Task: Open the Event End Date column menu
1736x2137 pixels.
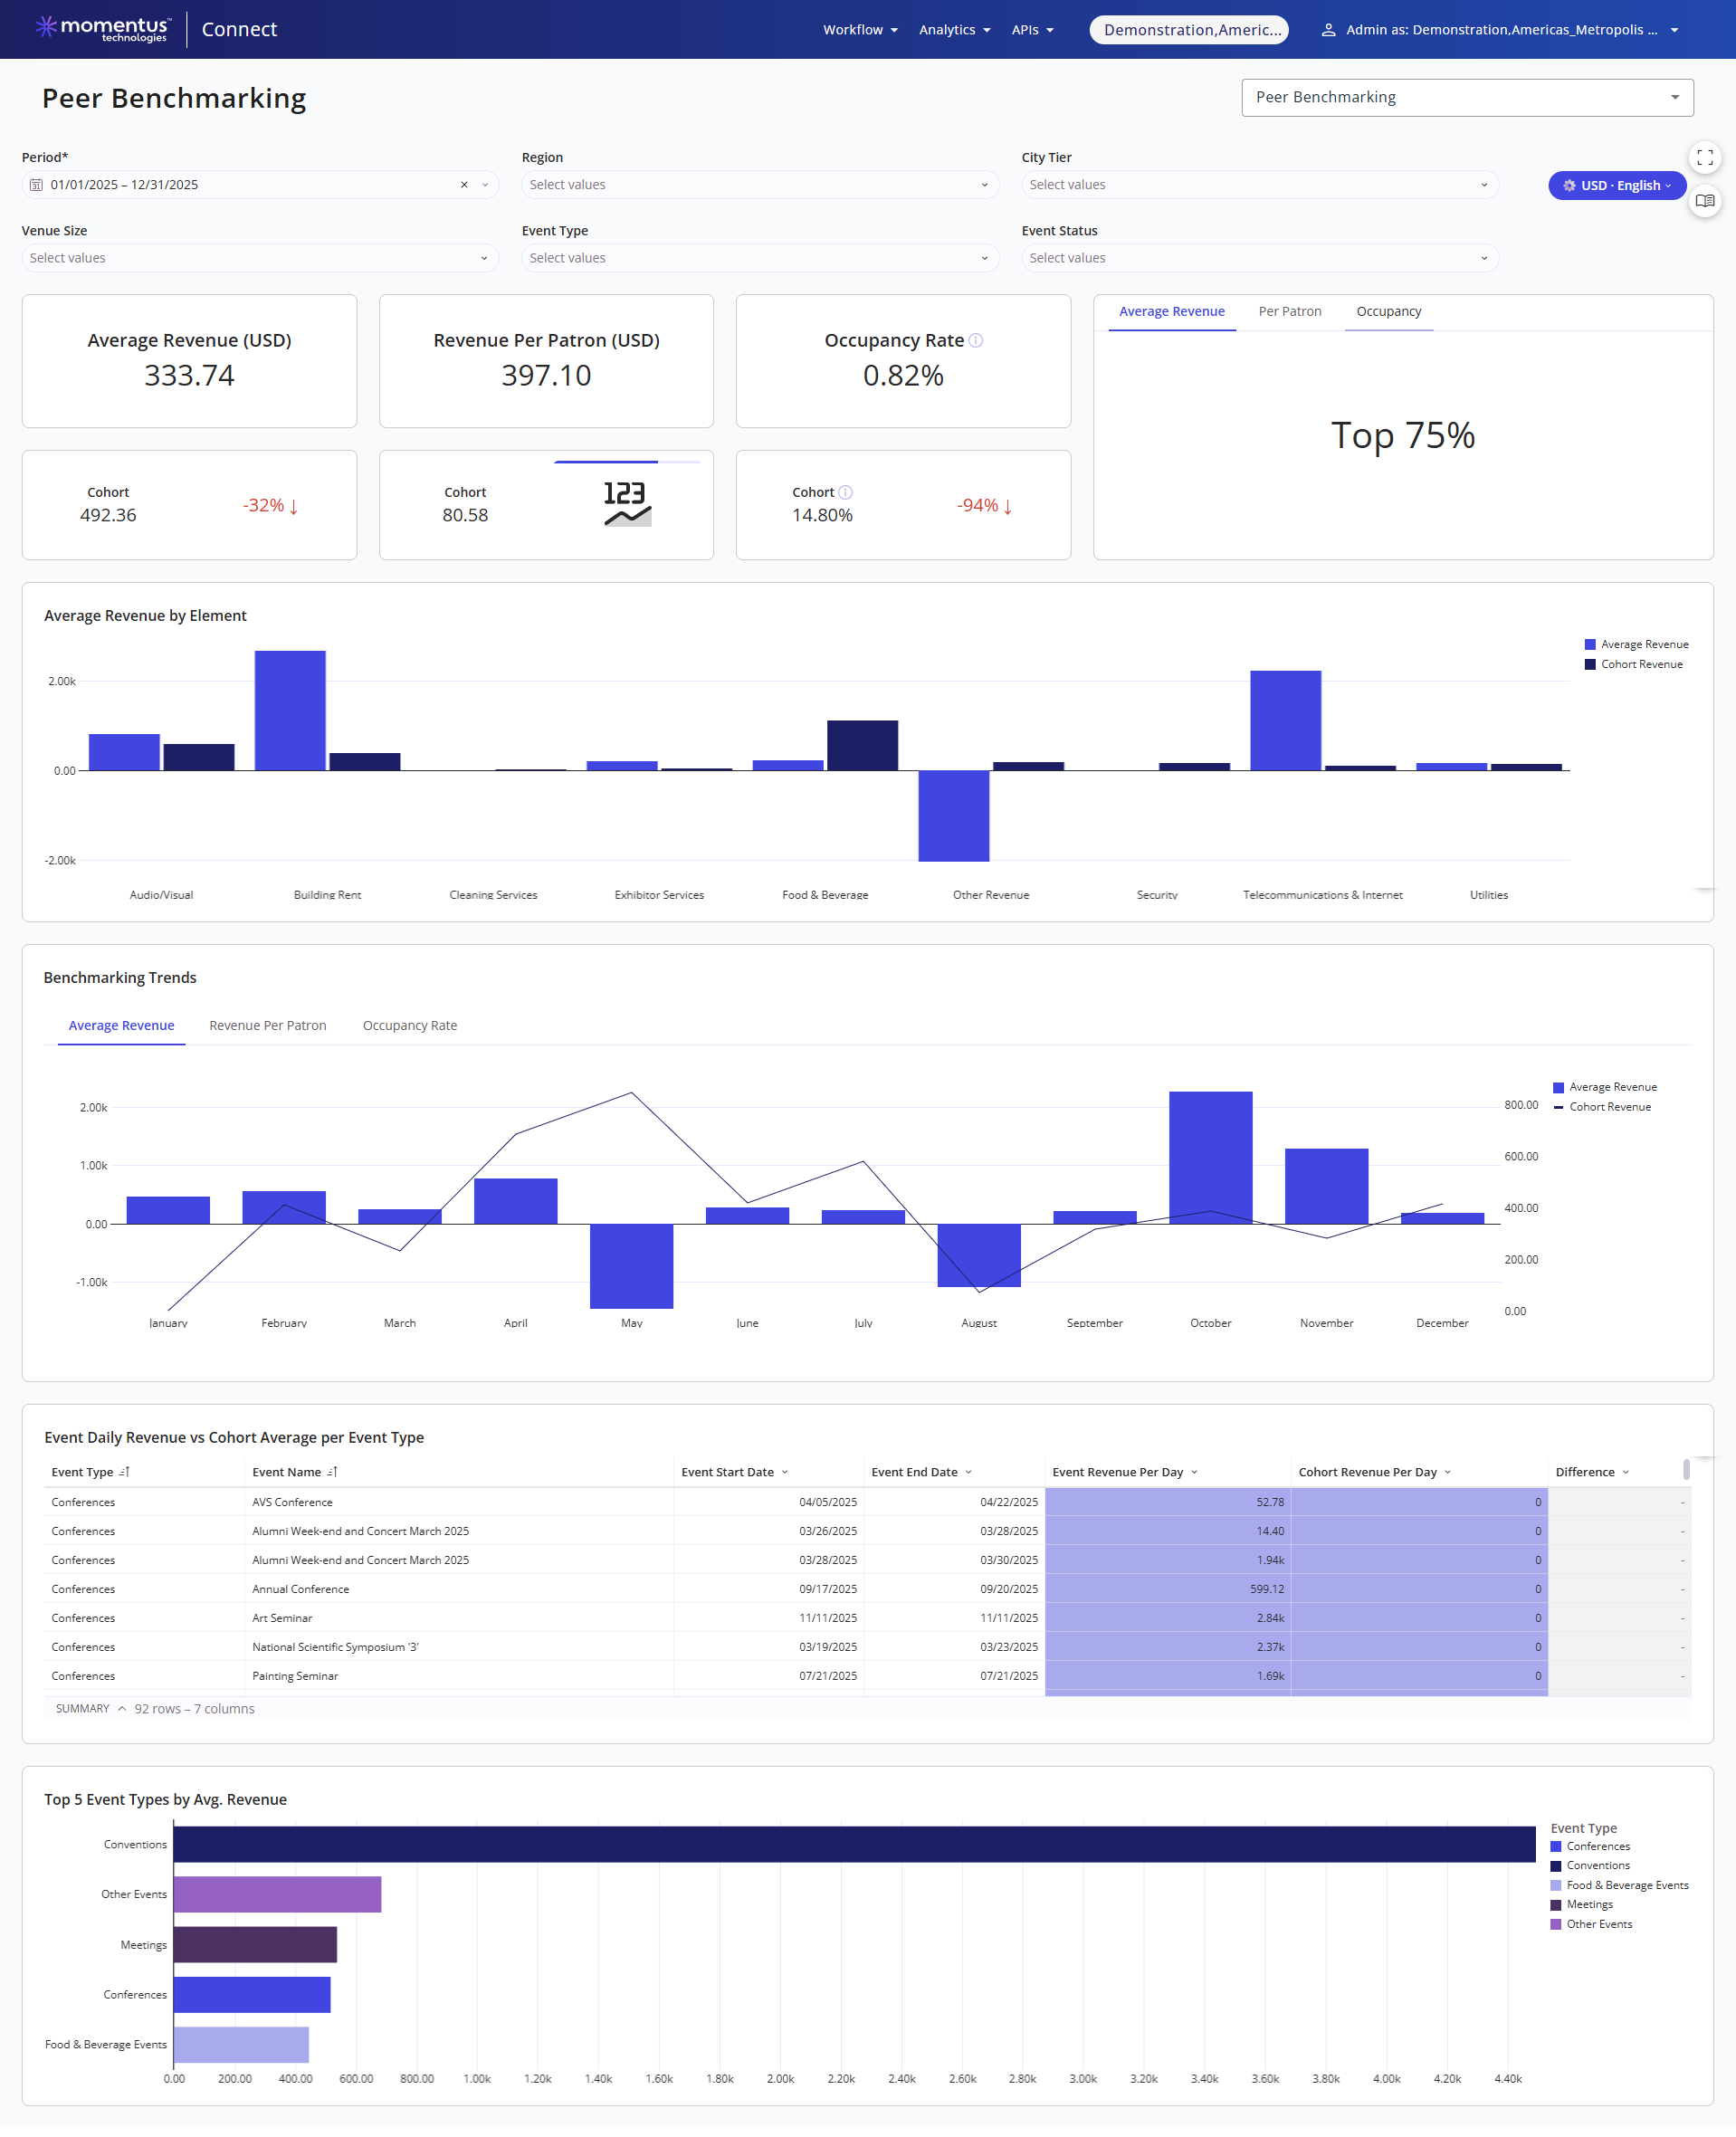Action: 968,1472
